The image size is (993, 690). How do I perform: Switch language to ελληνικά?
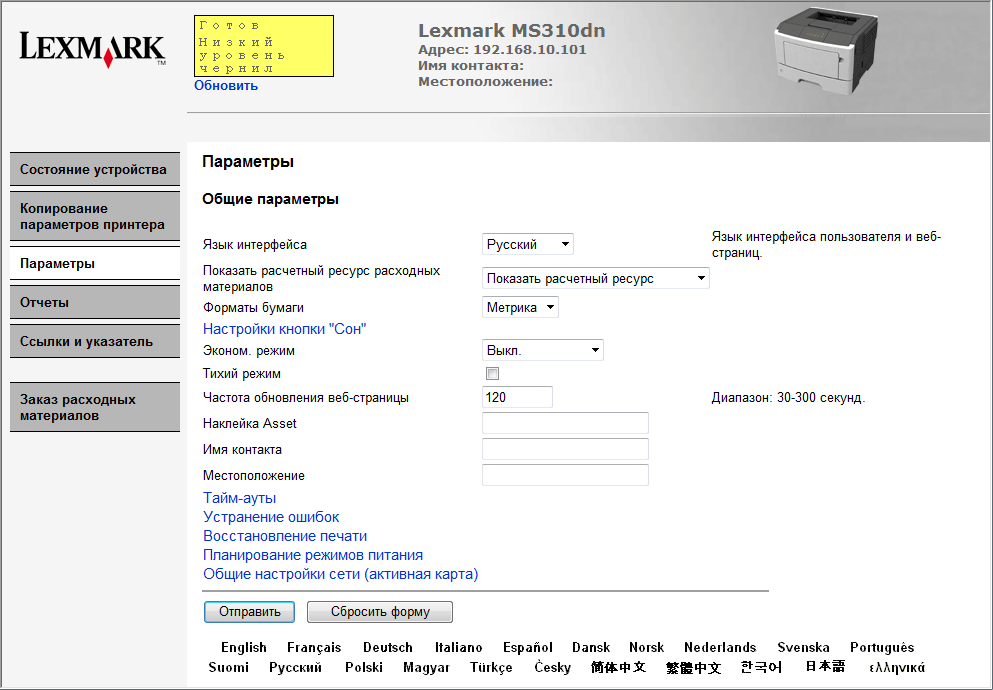(897, 667)
